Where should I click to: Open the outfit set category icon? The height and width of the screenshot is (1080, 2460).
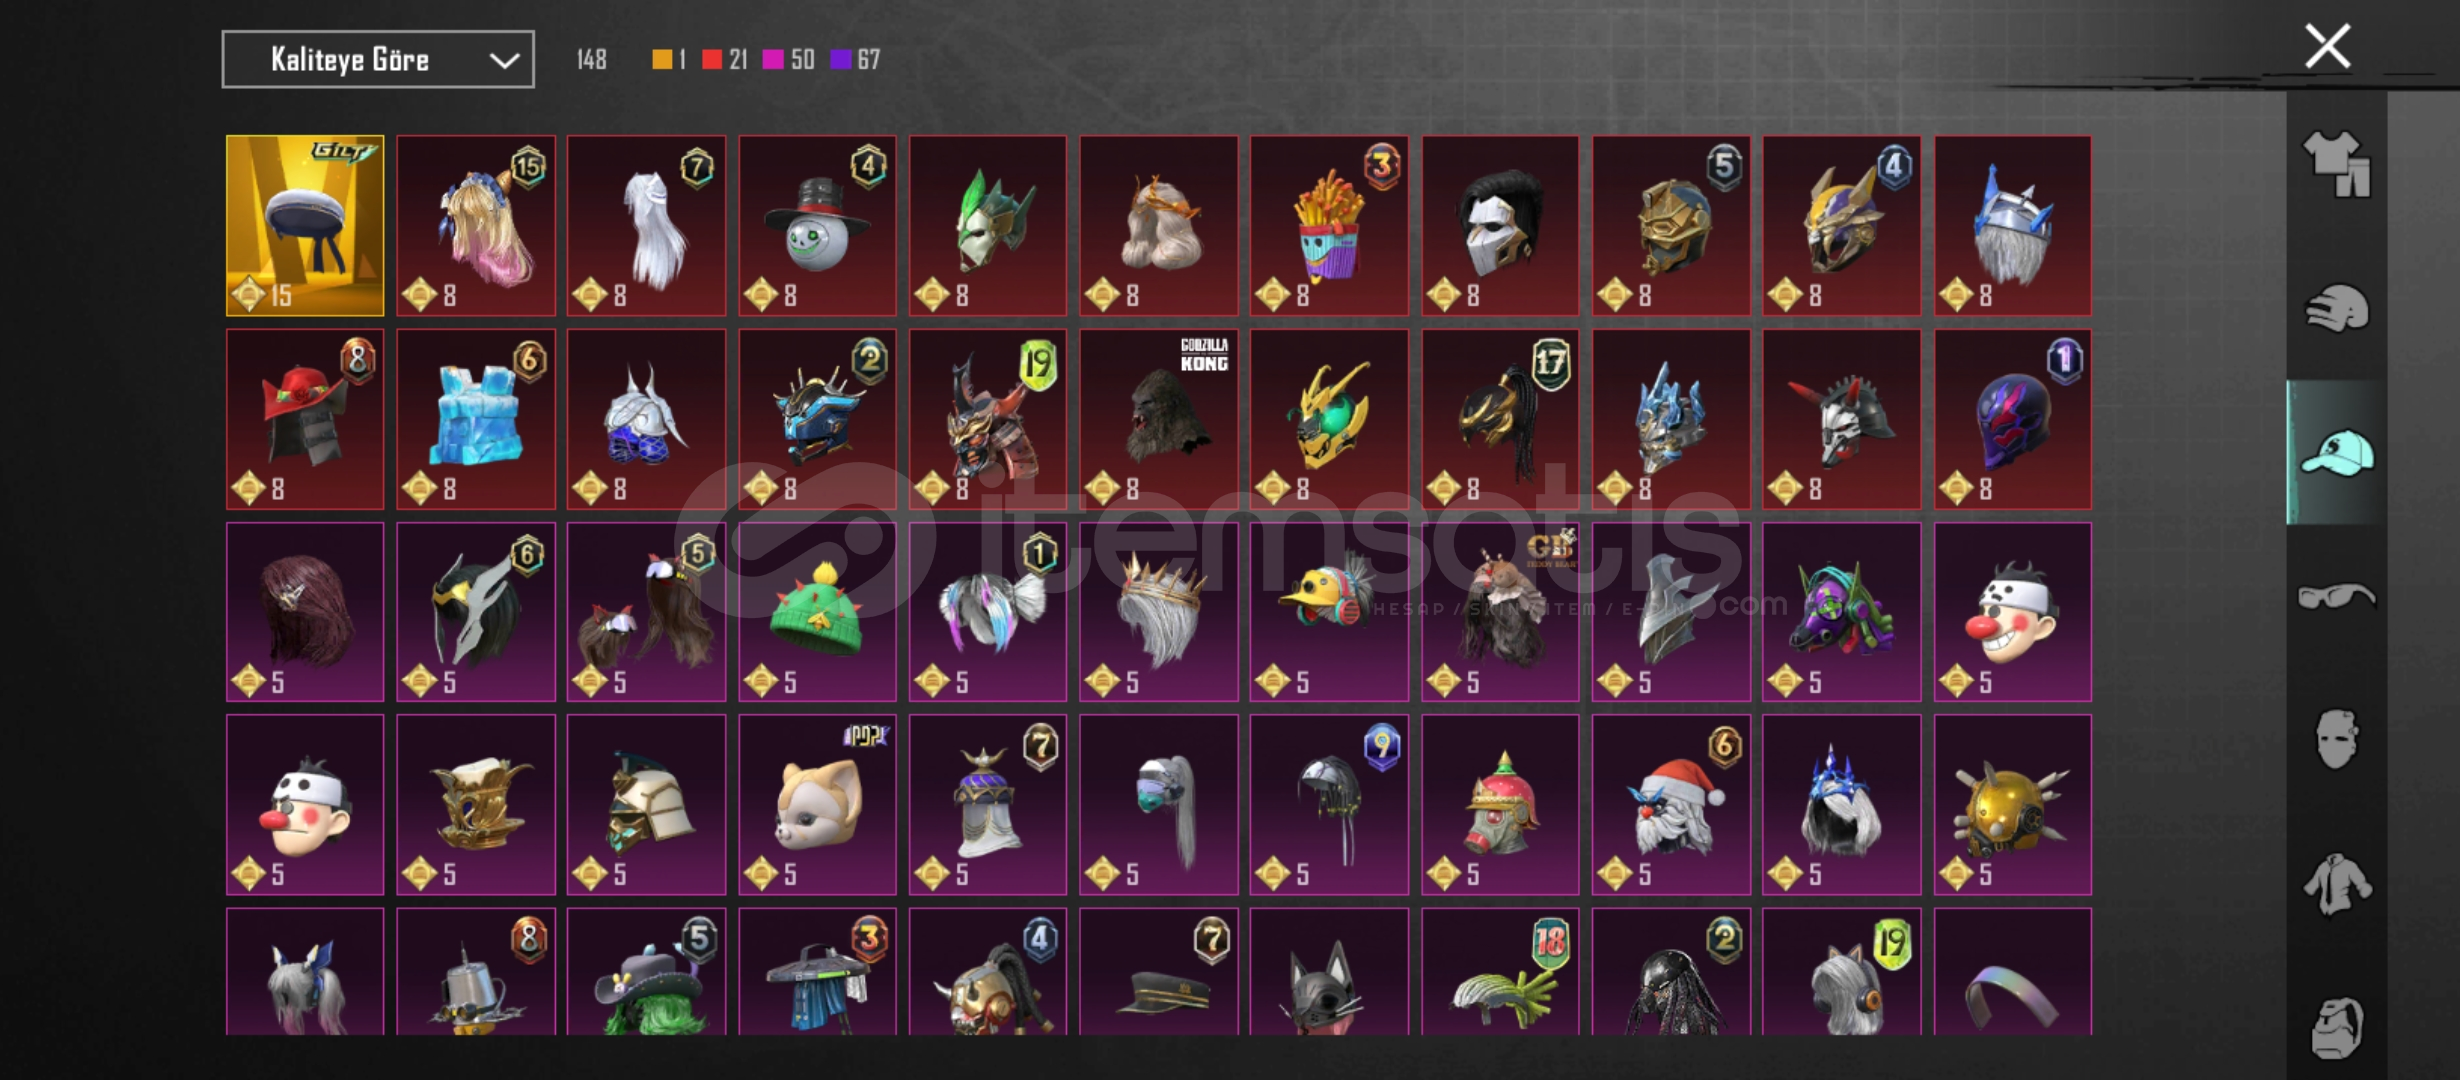[x=2337, y=164]
